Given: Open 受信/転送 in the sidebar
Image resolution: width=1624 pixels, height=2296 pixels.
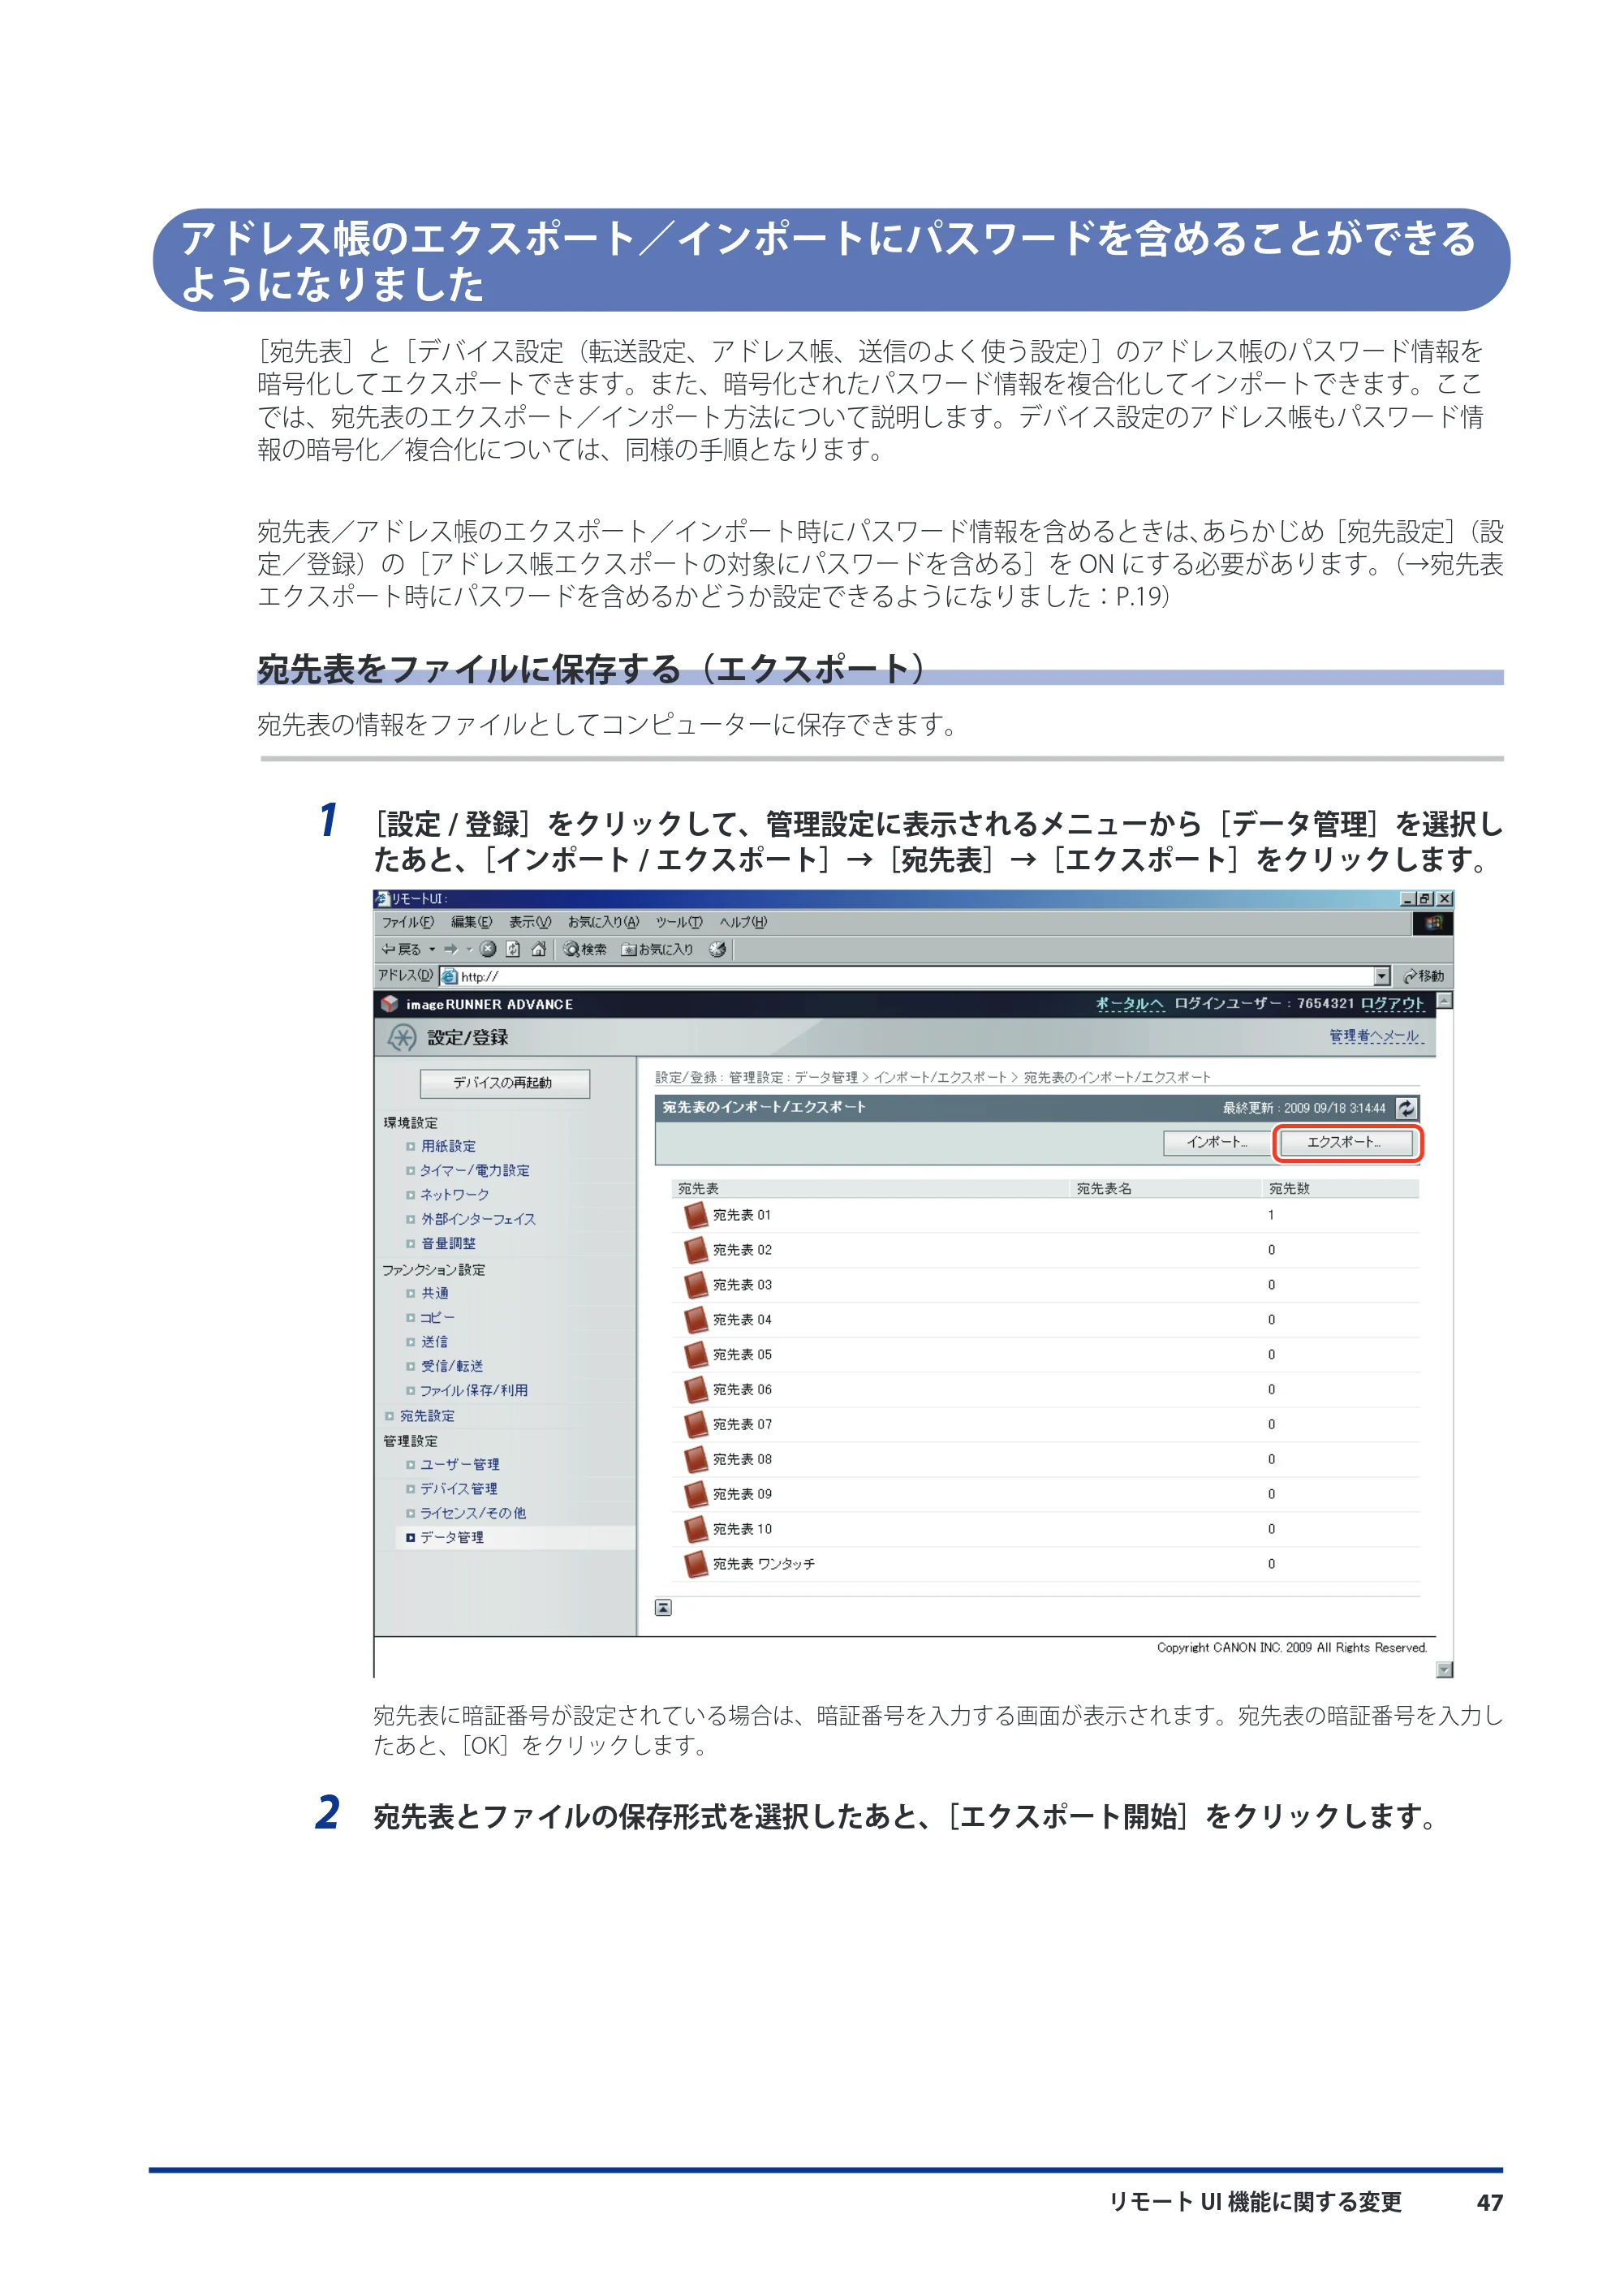Looking at the screenshot, I should (x=452, y=1366).
